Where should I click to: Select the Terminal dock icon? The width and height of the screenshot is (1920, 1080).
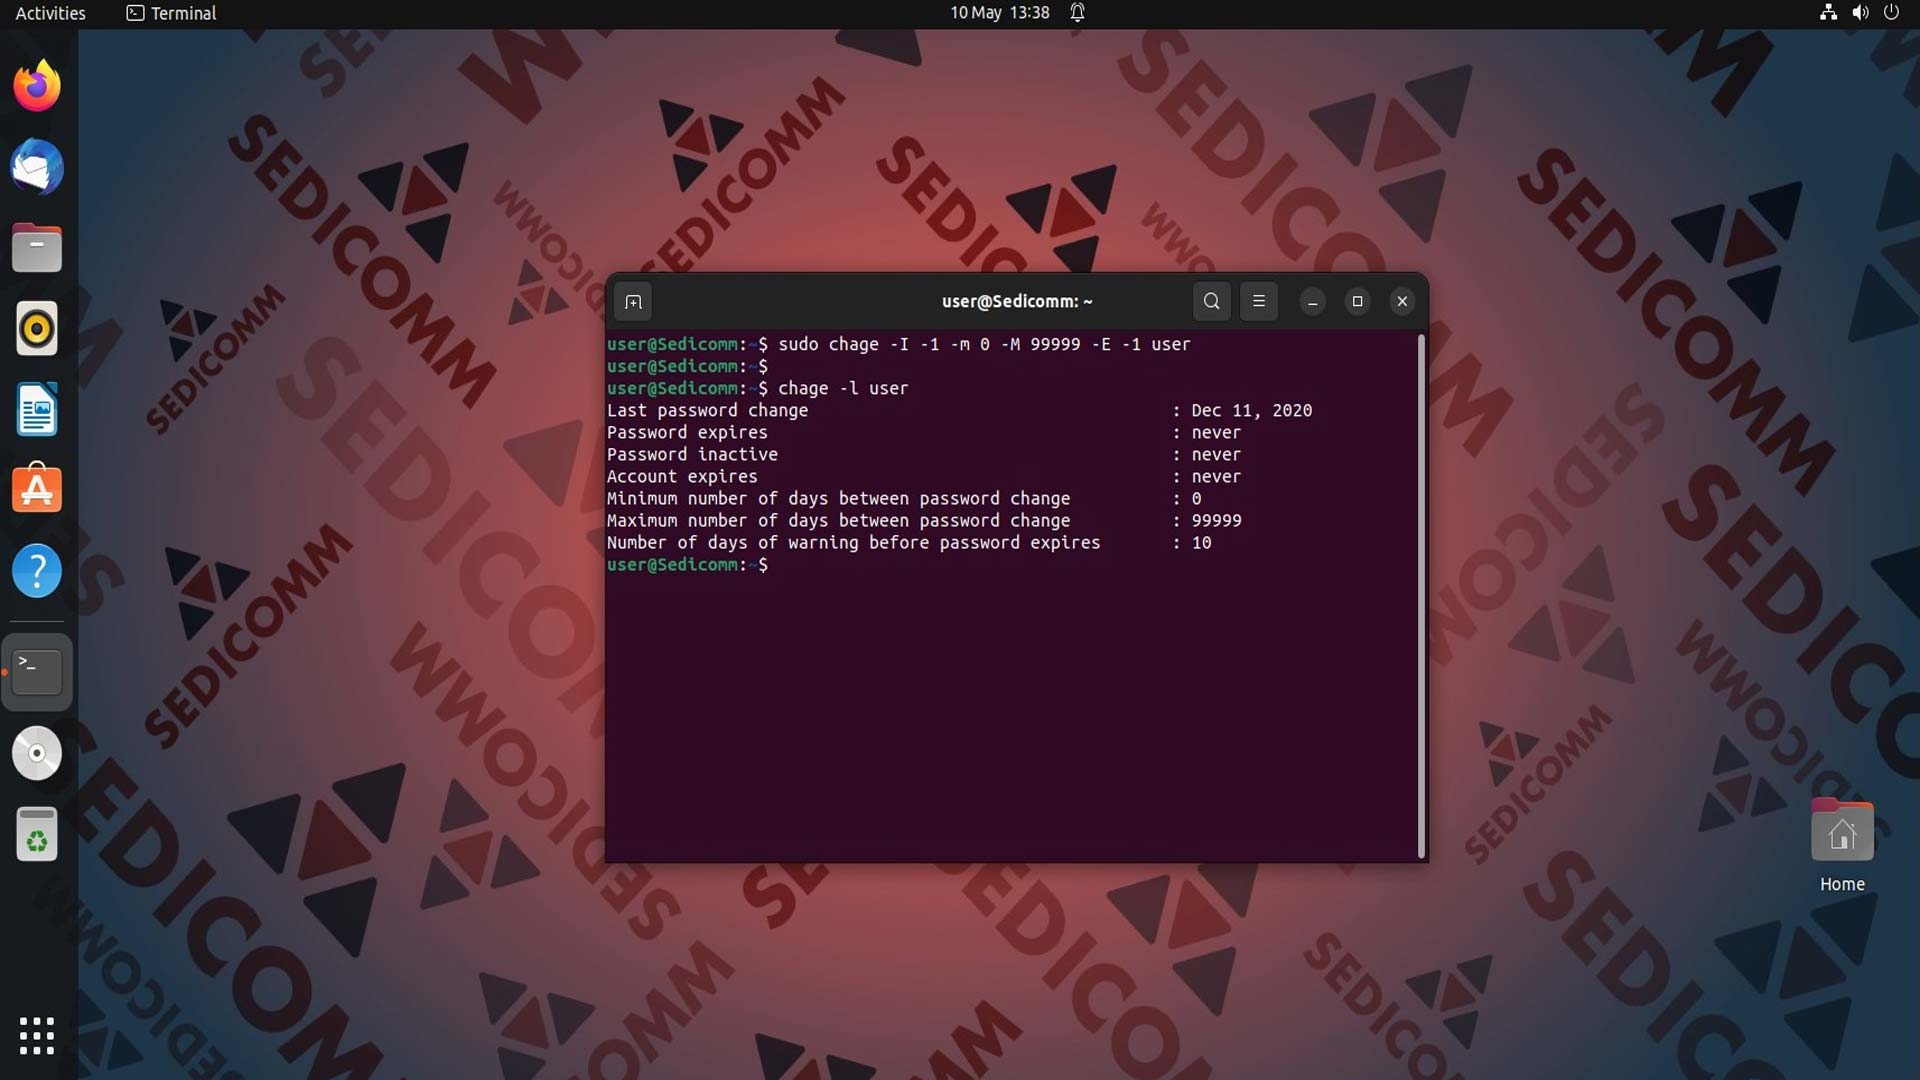click(37, 672)
